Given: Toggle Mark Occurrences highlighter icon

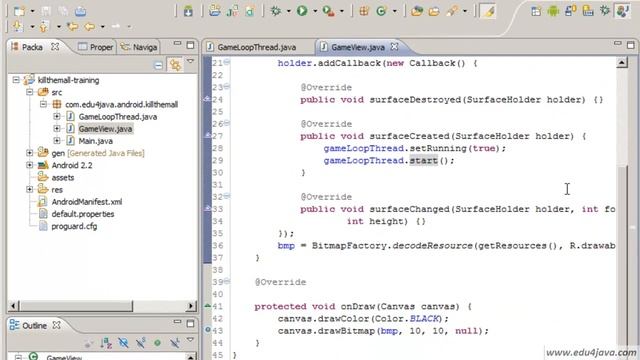Looking at the screenshot, I should (x=488, y=11).
